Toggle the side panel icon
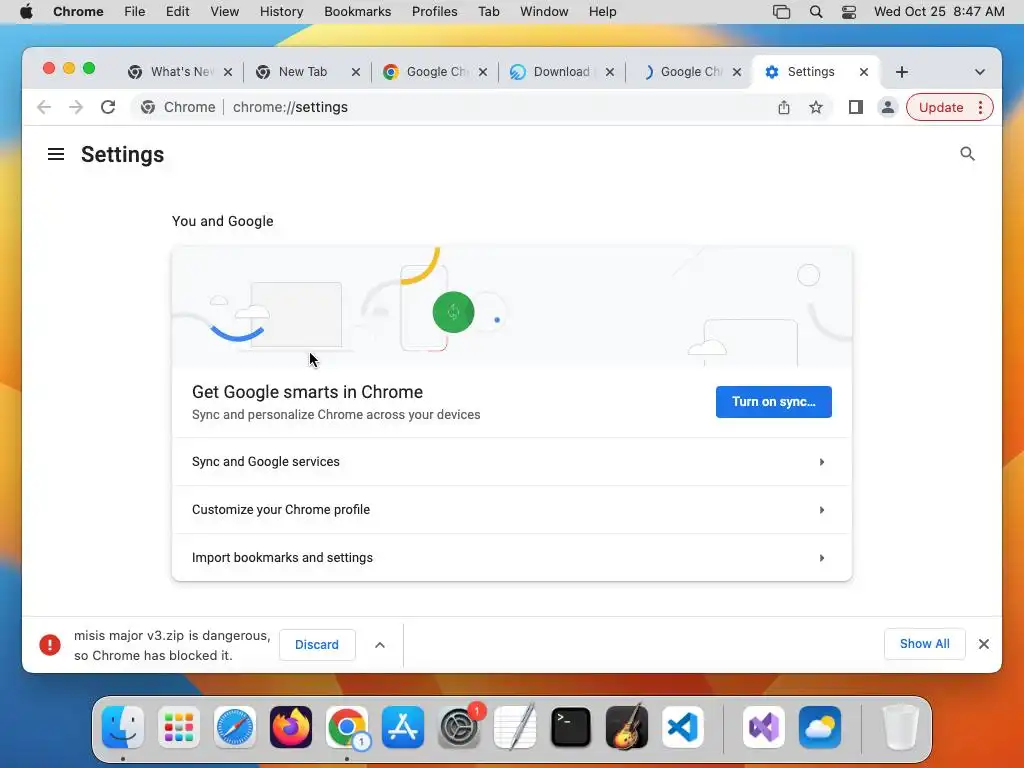1024x768 pixels. tap(856, 107)
